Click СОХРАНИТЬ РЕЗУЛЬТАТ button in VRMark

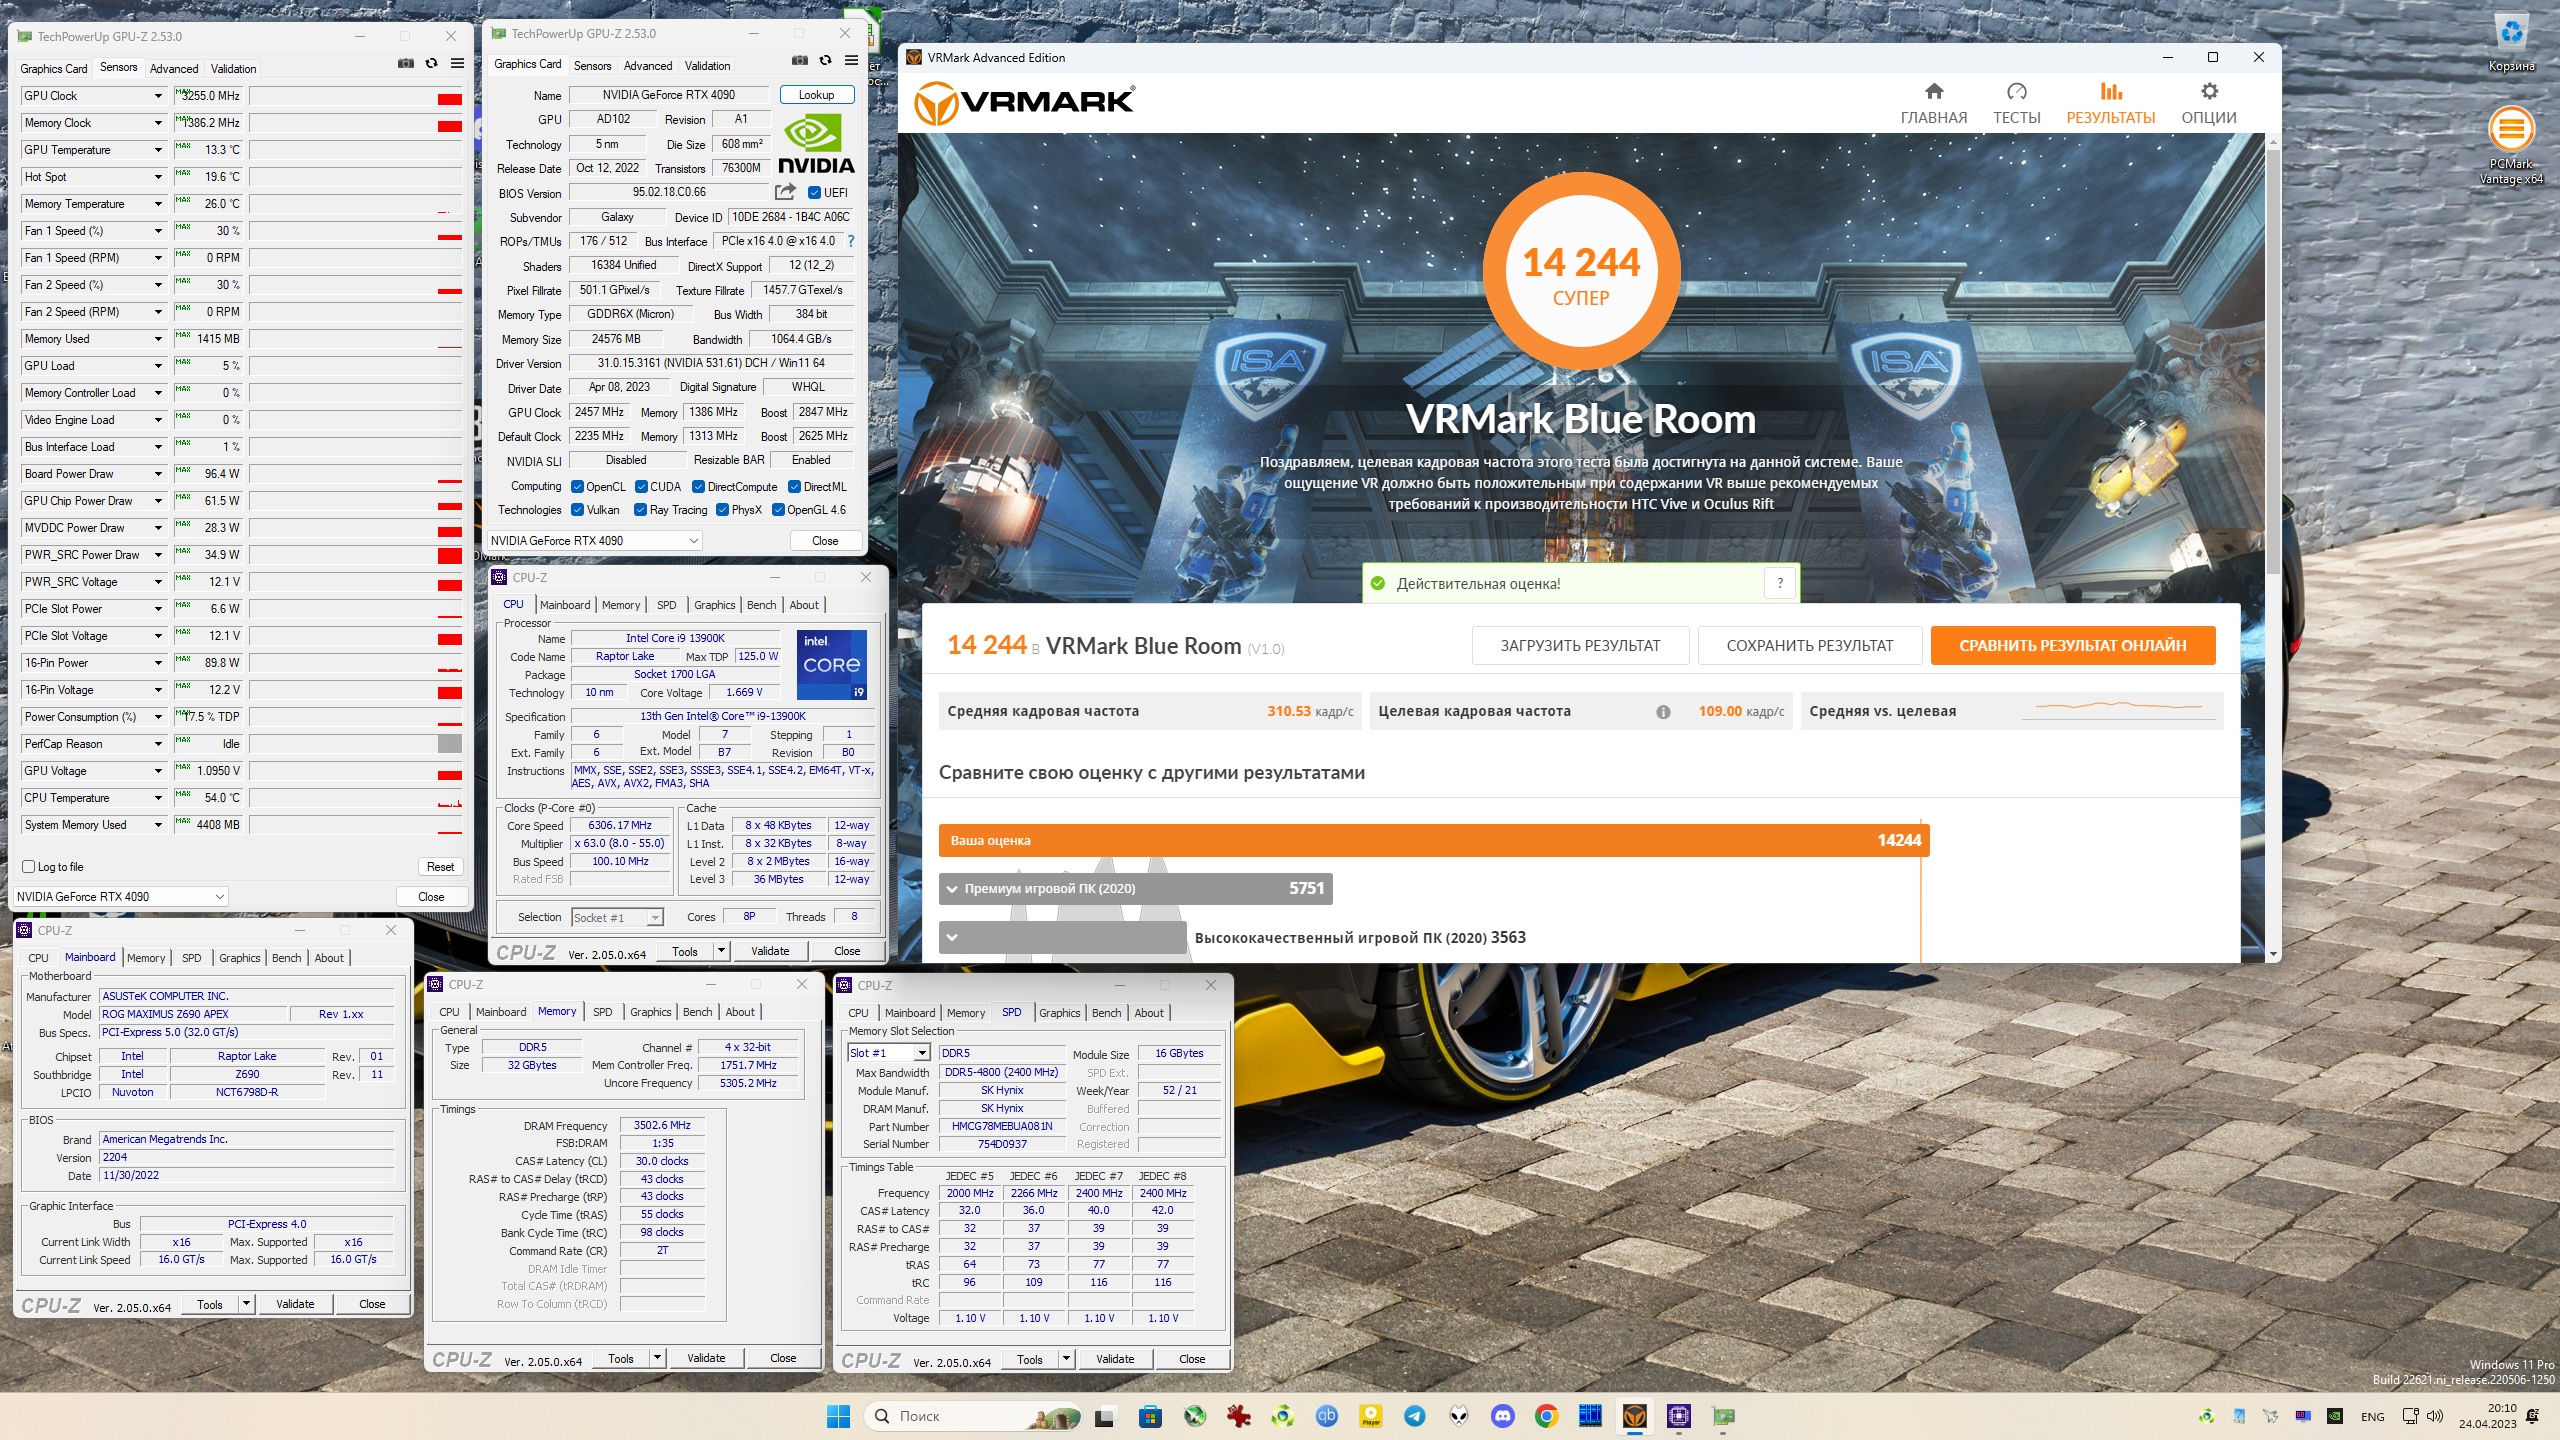[1810, 646]
